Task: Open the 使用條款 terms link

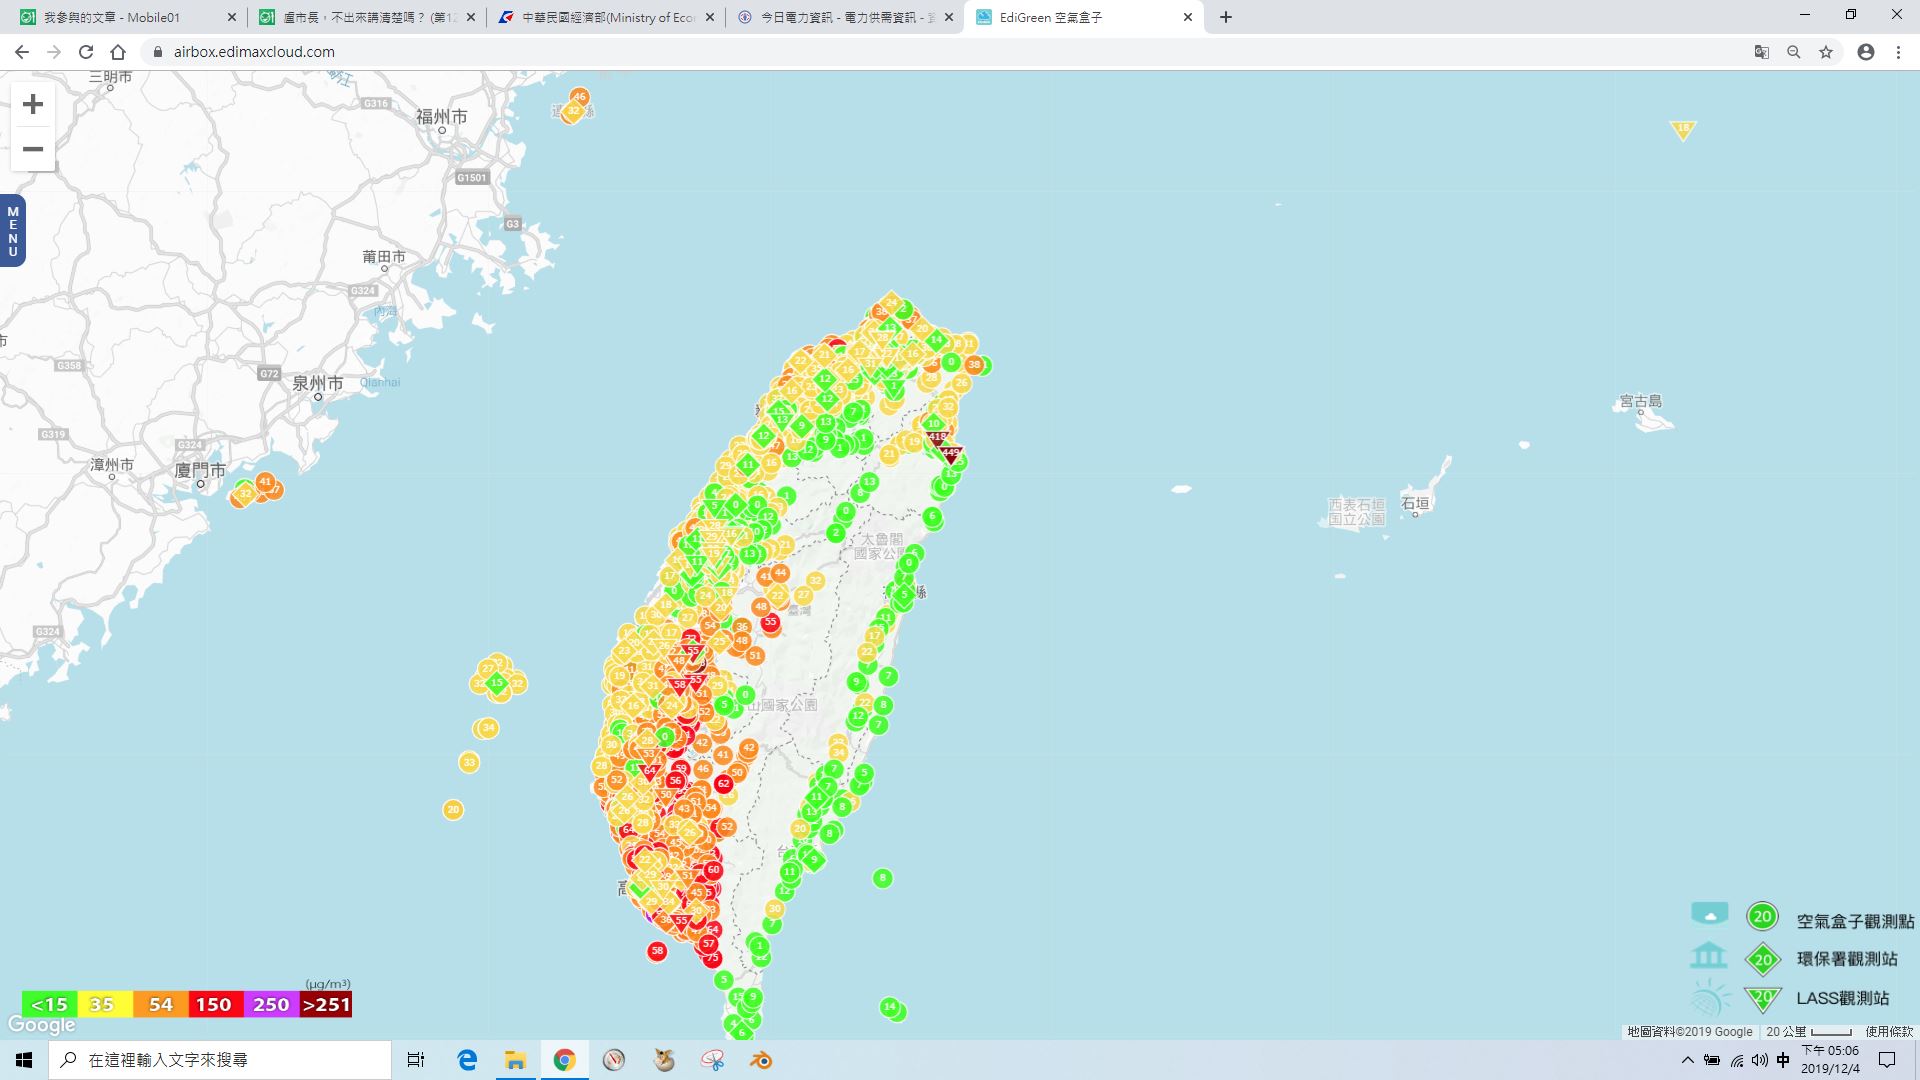Action: click(x=1889, y=1031)
